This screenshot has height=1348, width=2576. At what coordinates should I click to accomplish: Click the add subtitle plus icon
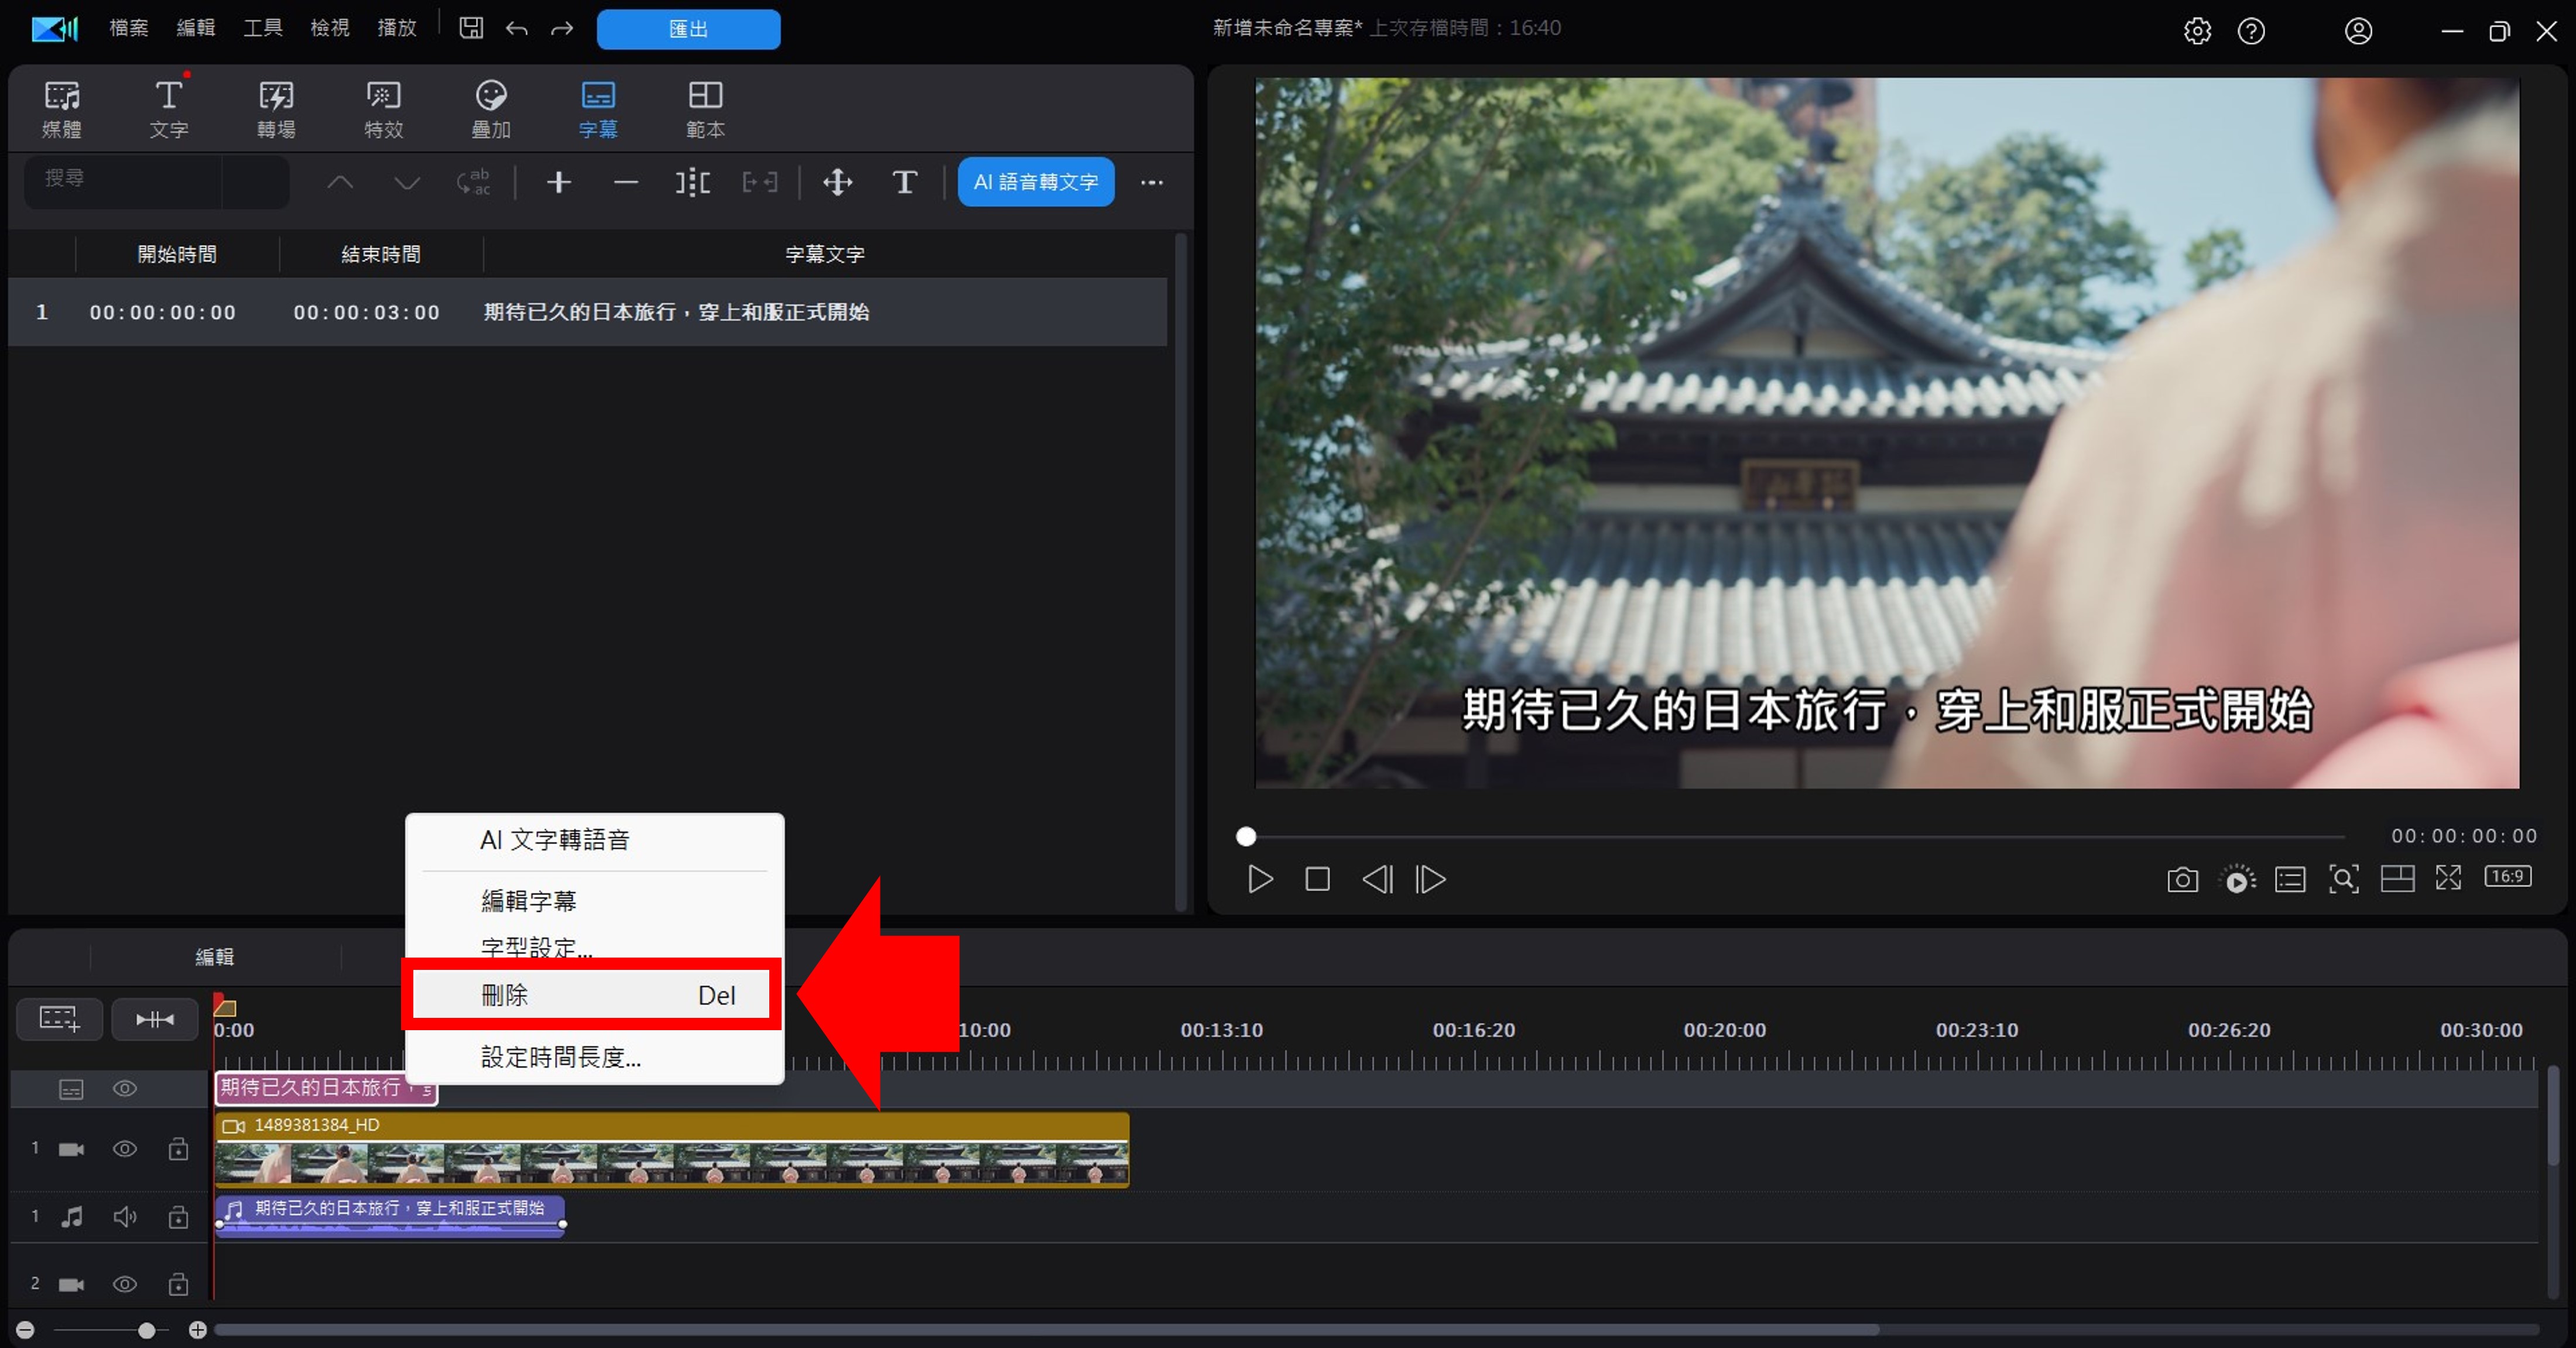pos(559,182)
